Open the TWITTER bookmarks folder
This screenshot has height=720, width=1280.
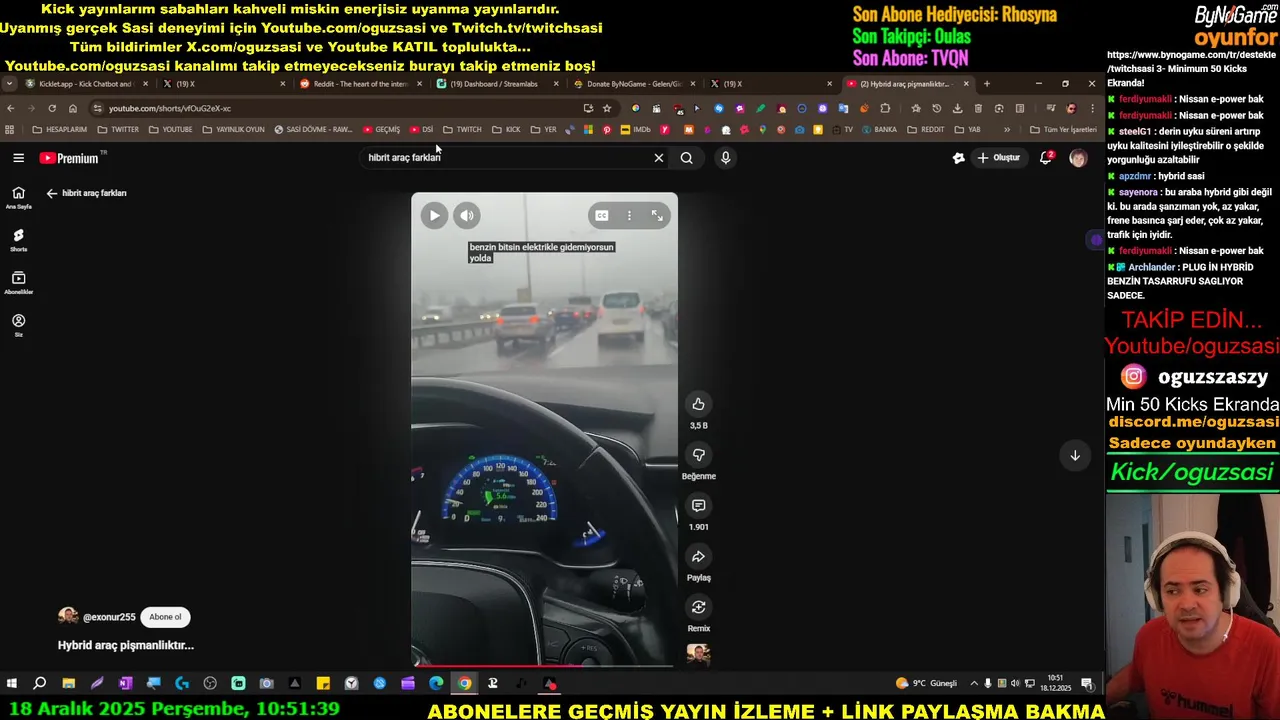point(118,130)
